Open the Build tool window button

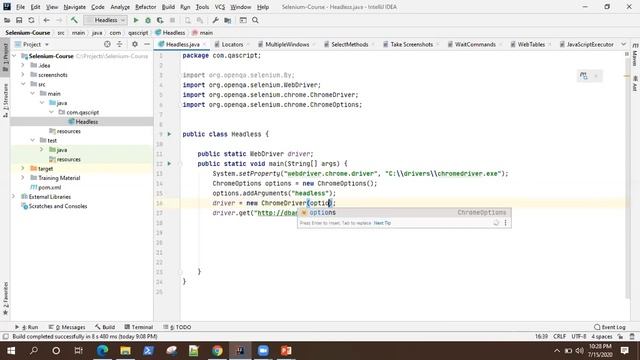(x=105, y=327)
